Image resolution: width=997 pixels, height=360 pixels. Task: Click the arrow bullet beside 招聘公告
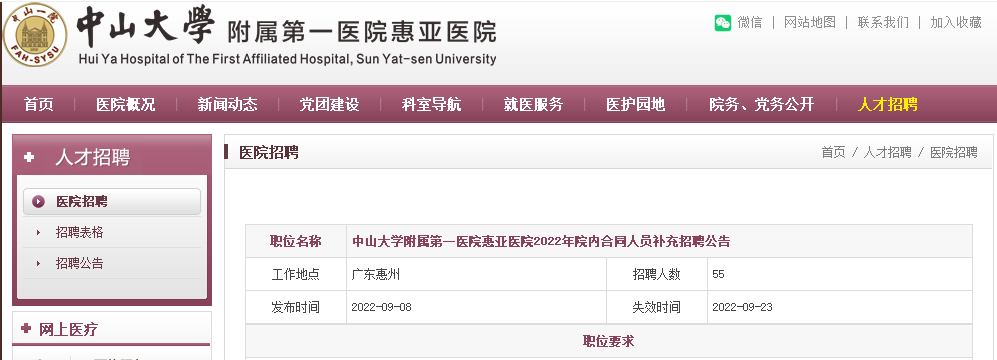point(38,263)
